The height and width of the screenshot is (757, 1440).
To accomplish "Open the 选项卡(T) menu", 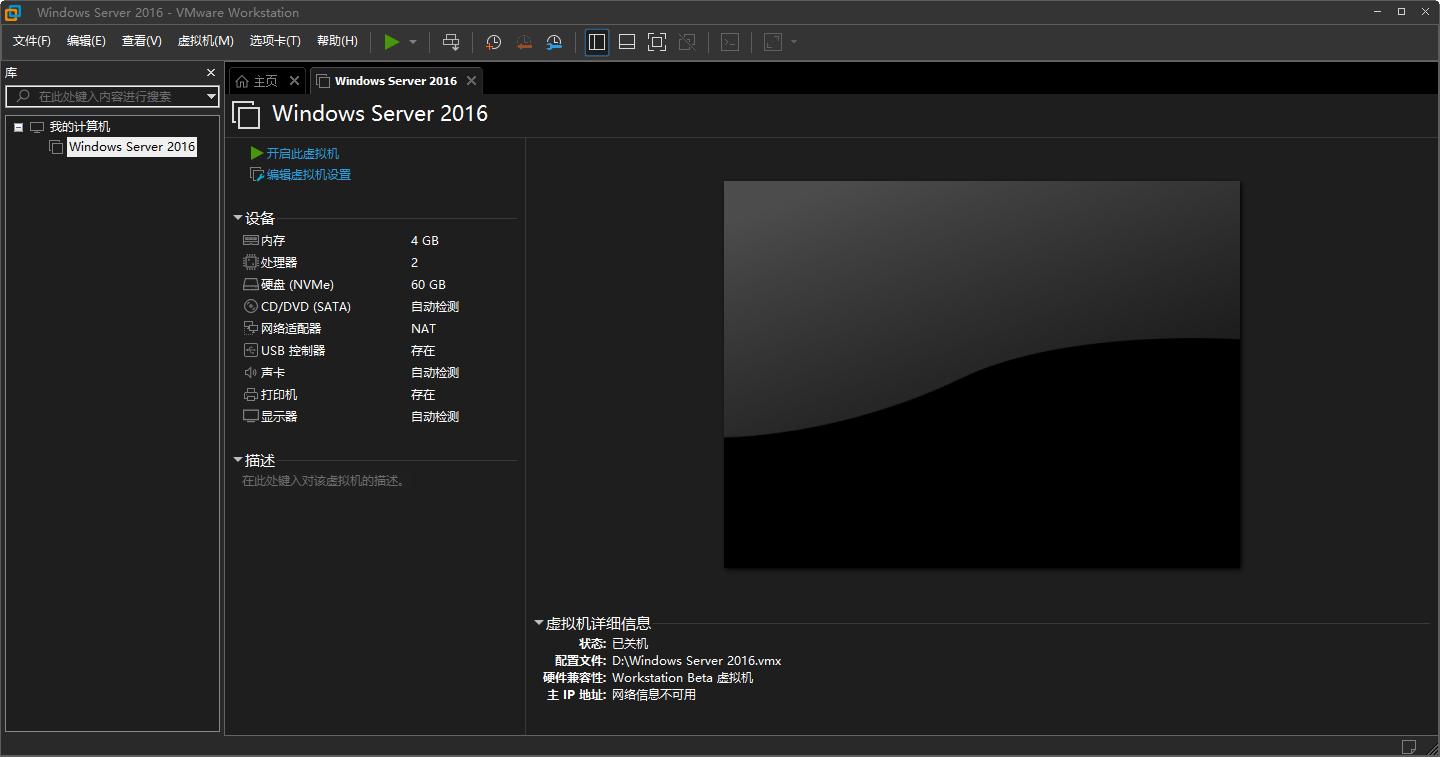I will [x=275, y=41].
